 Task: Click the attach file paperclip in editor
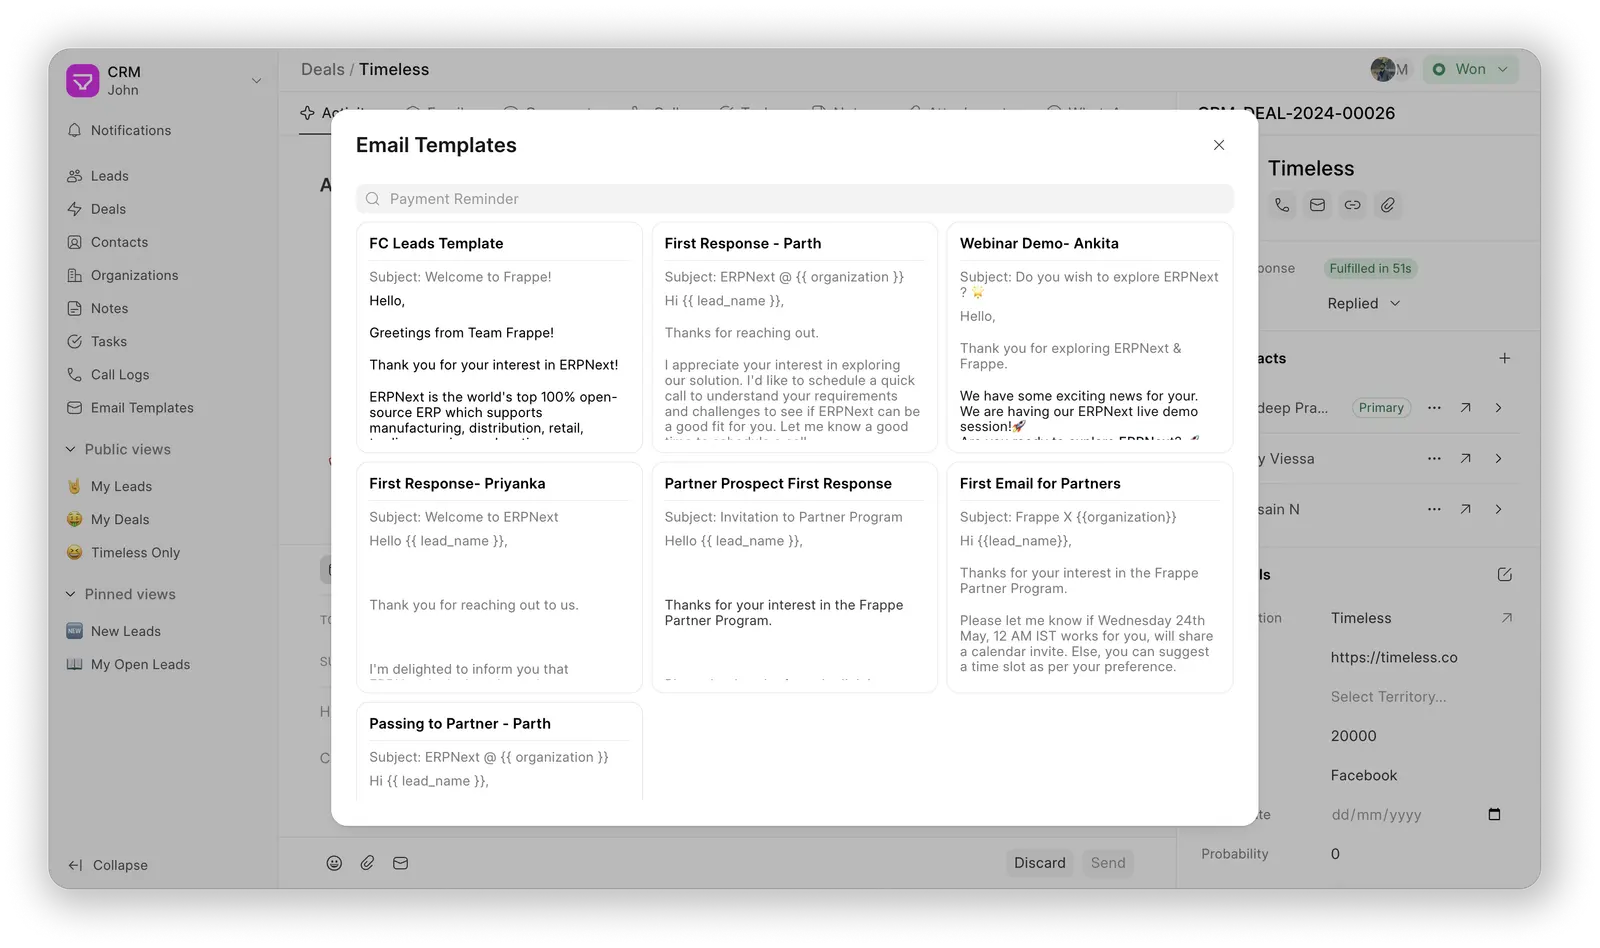[367, 863]
